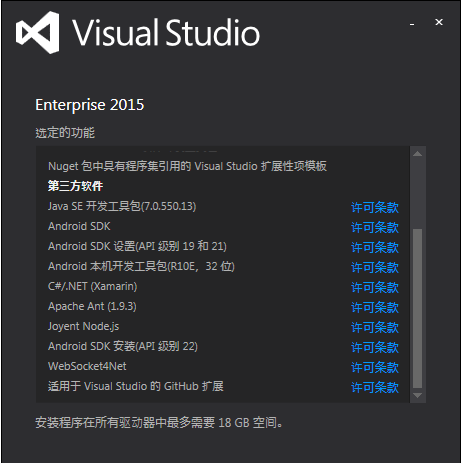Screen dimensions: 461x463
Task: Select the Nuget 包 Visual Studio 扩展性项模板 row
Action: pos(187,166)
